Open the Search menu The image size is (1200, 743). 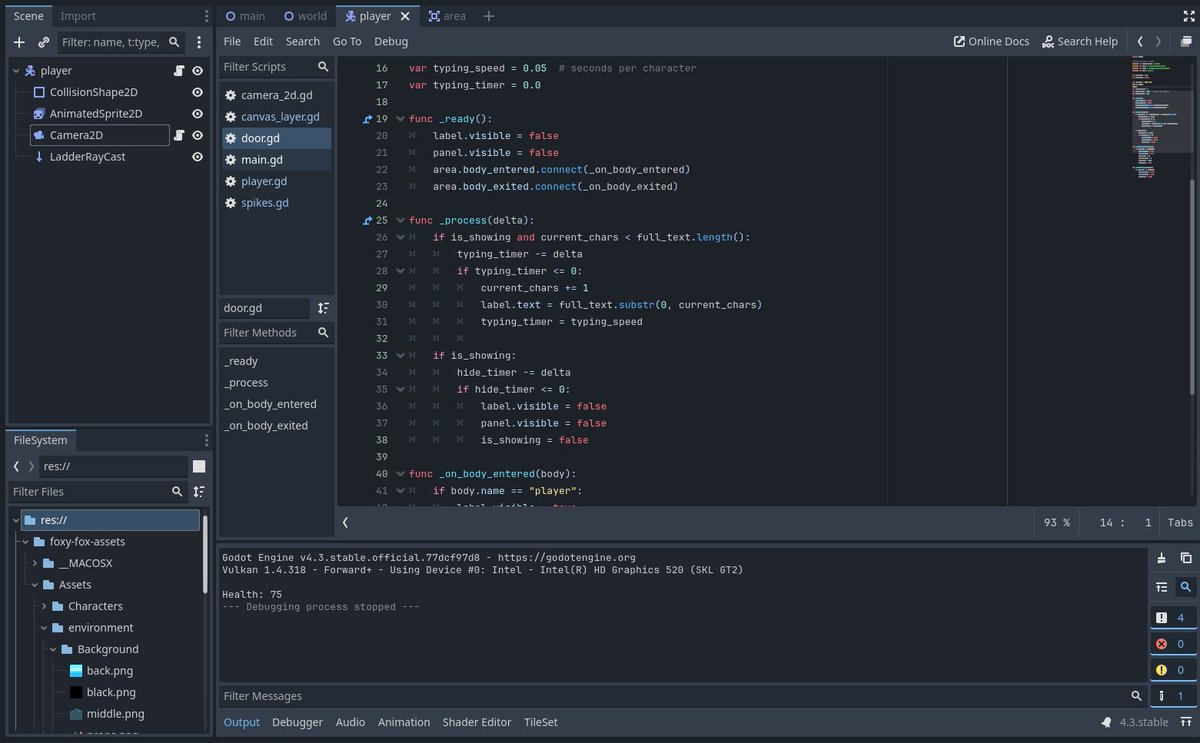303,42
